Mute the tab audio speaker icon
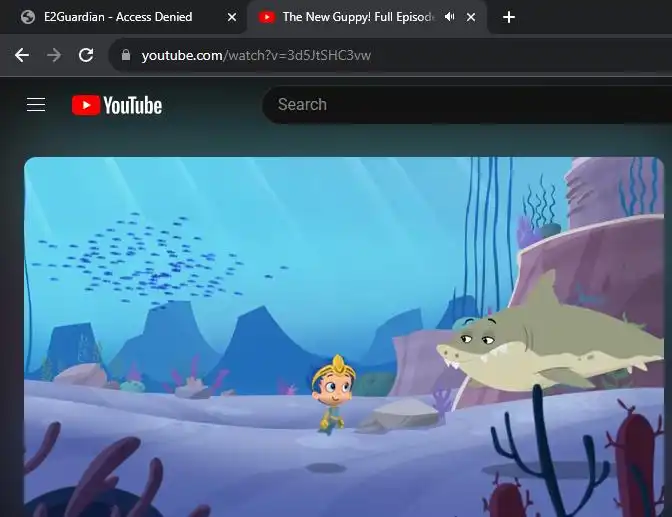672x517 pixels. pyautogui.click(x=449, y=17)
